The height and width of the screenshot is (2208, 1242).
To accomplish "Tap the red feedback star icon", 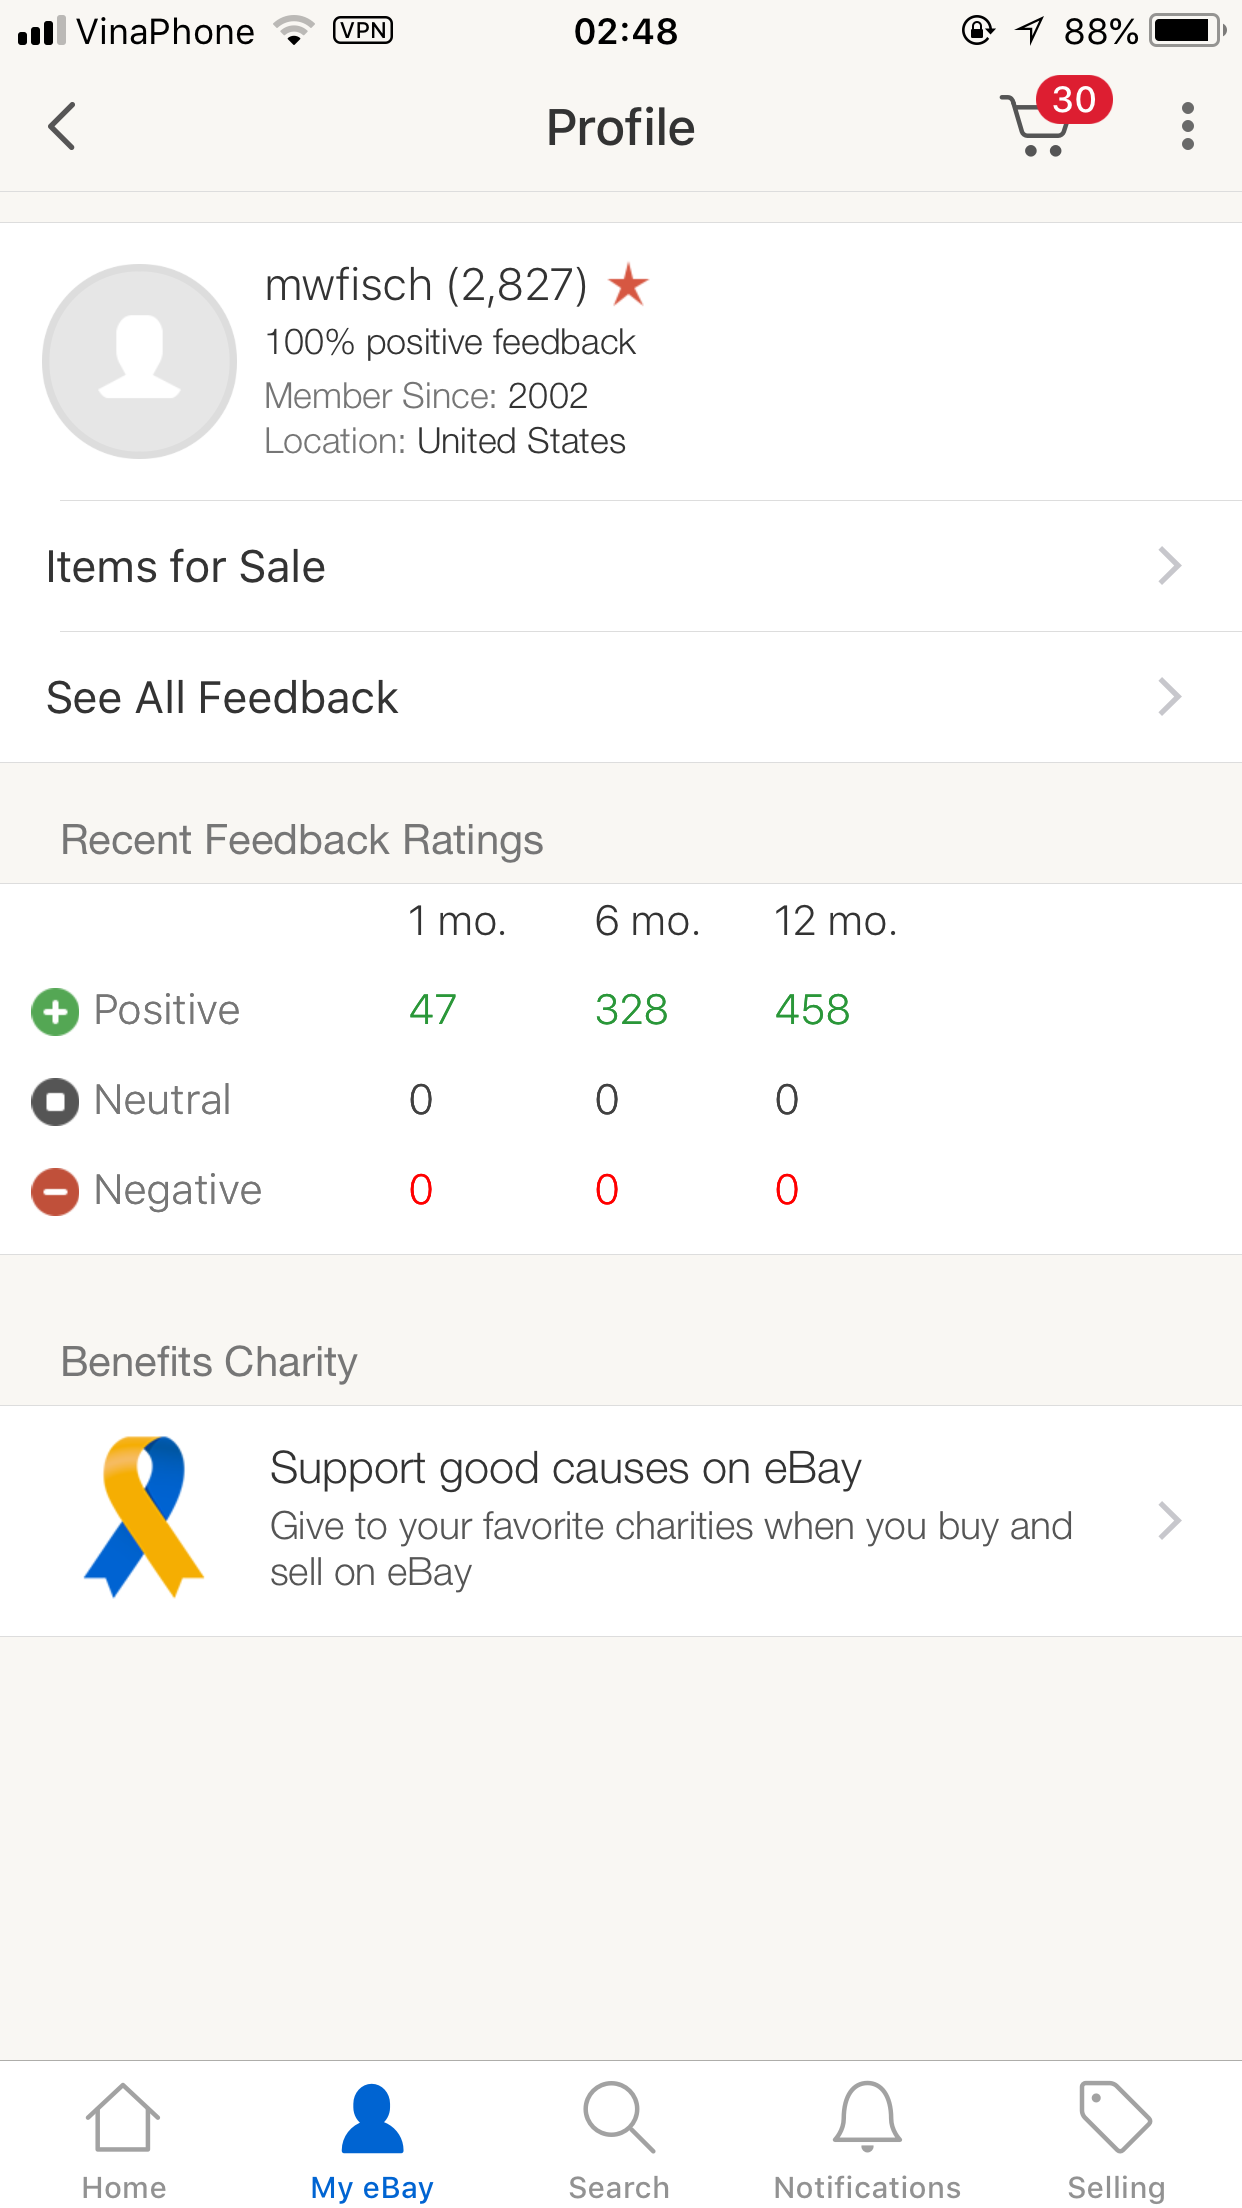I will [628, 285].
